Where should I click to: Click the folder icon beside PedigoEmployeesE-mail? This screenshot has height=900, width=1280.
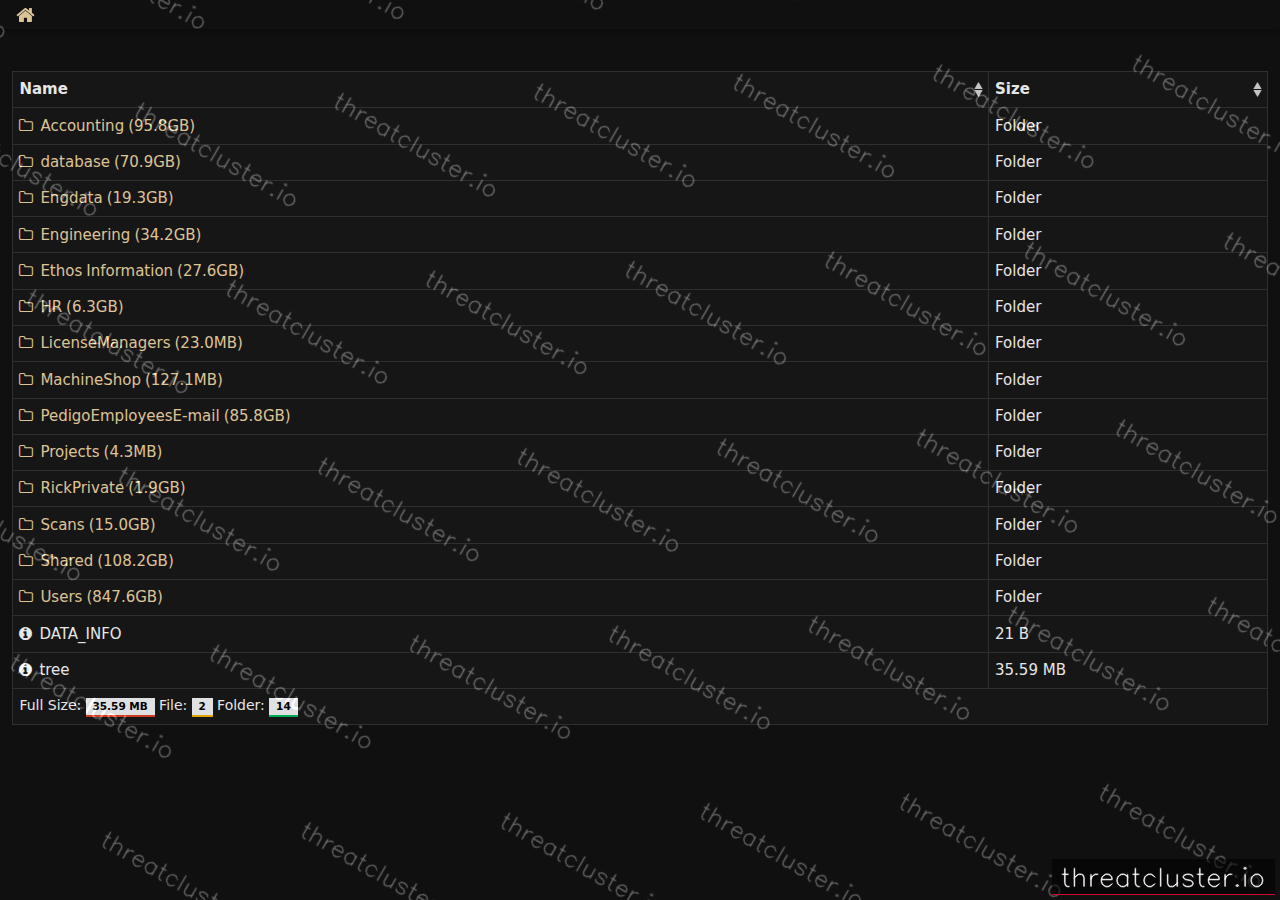pyautogui.click(x=26, y=415)
